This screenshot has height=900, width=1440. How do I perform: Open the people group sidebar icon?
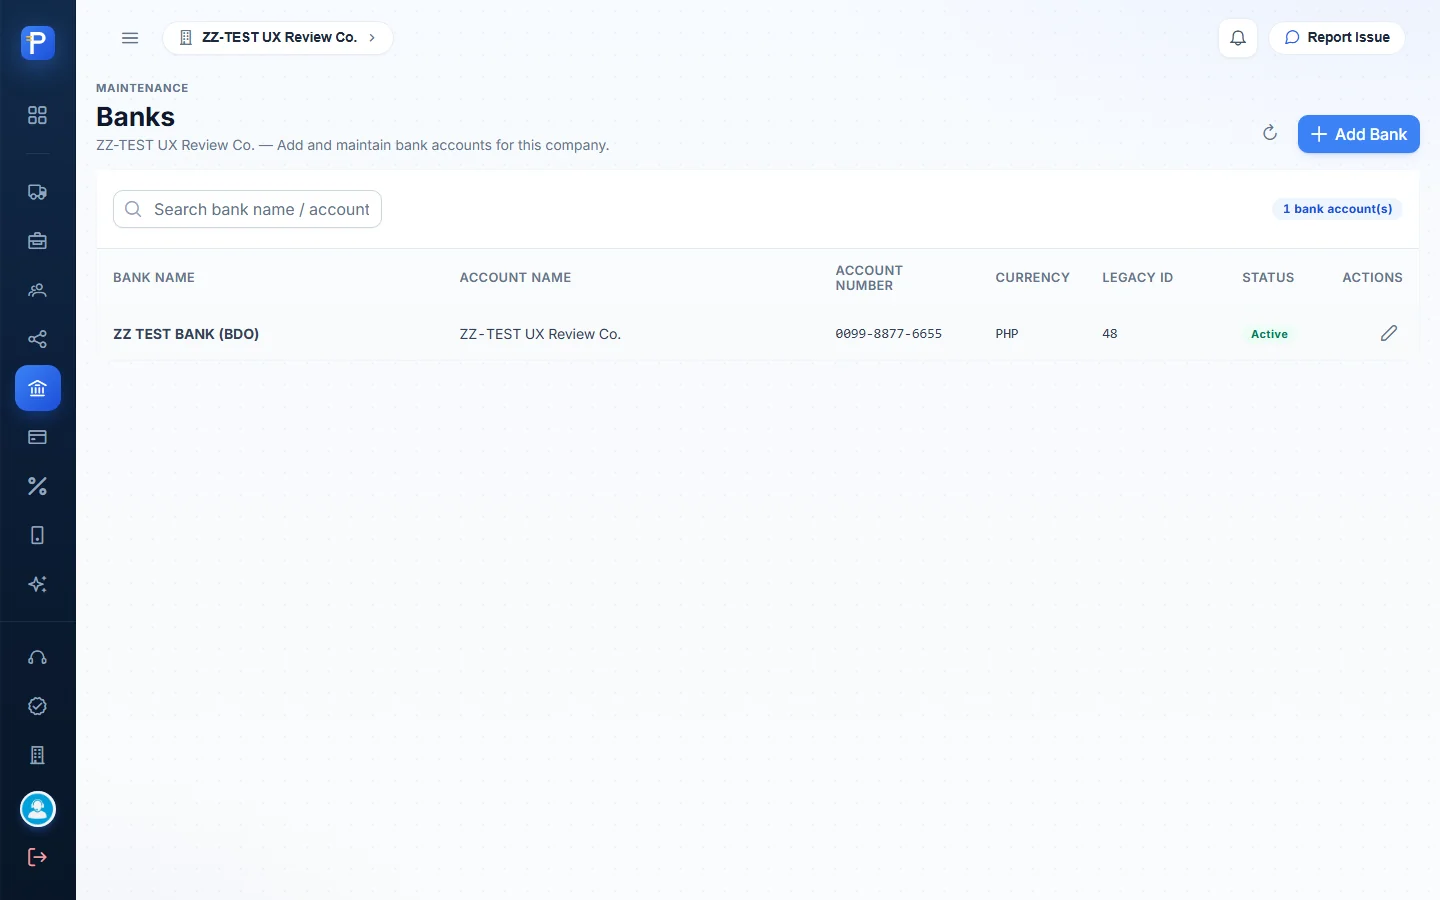click(37, 290)
